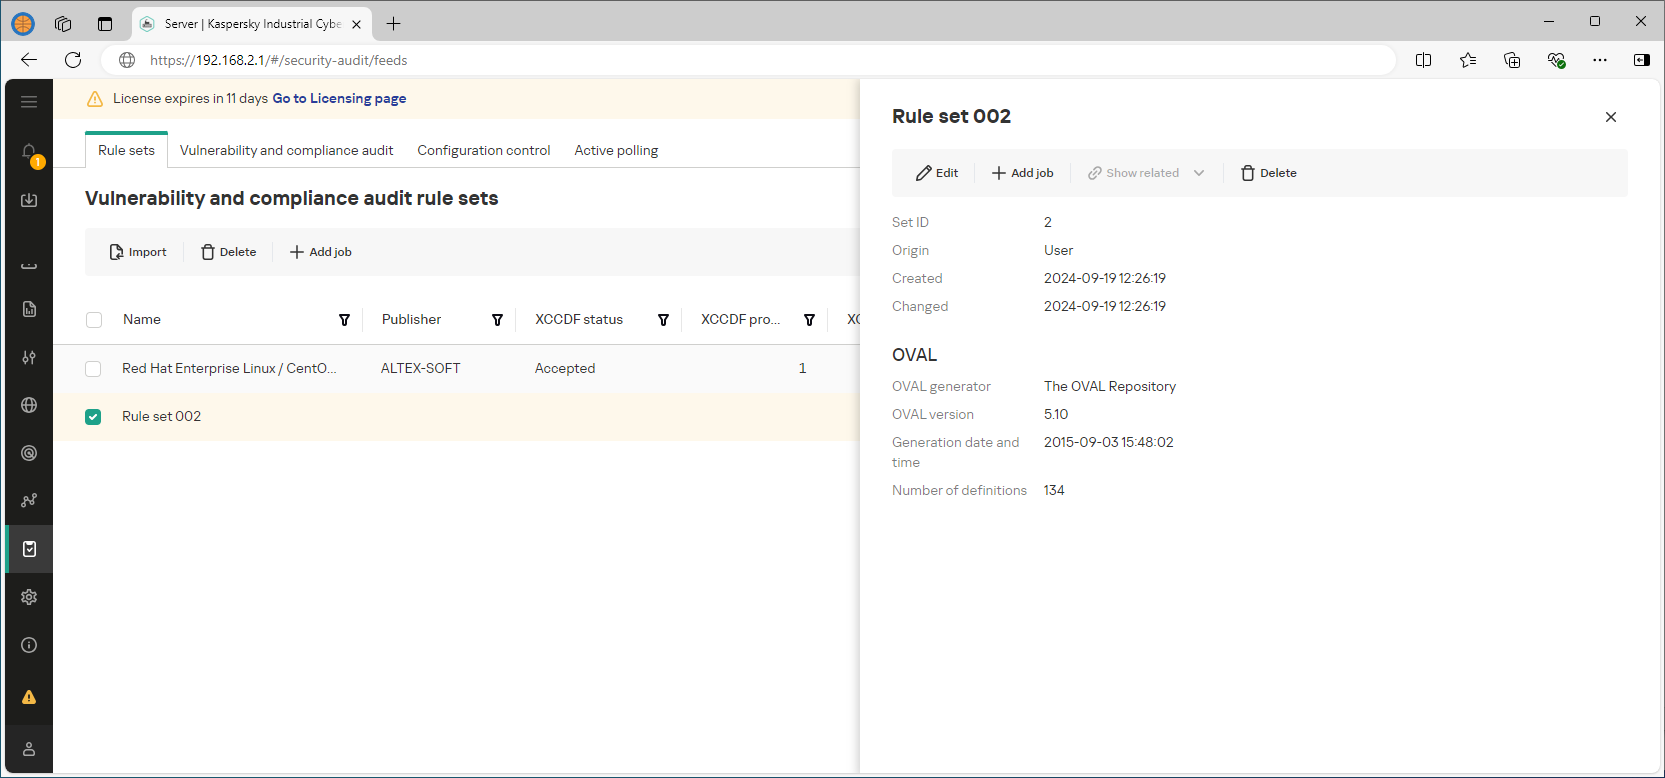Click the yellow warning triangle sidebar icon
Image resolution: width=1665 pixels, height=778 pixels.
(29, 697)
